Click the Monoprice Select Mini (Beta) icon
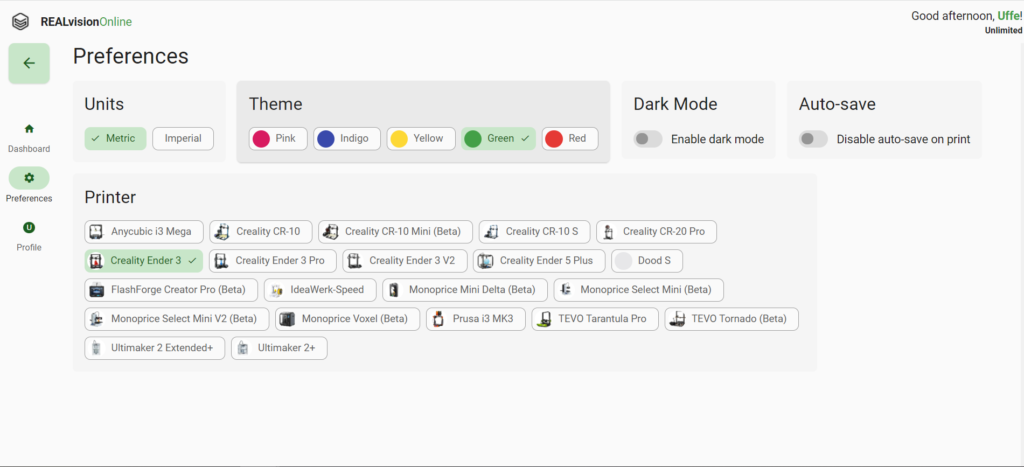 tap(566, 289)
